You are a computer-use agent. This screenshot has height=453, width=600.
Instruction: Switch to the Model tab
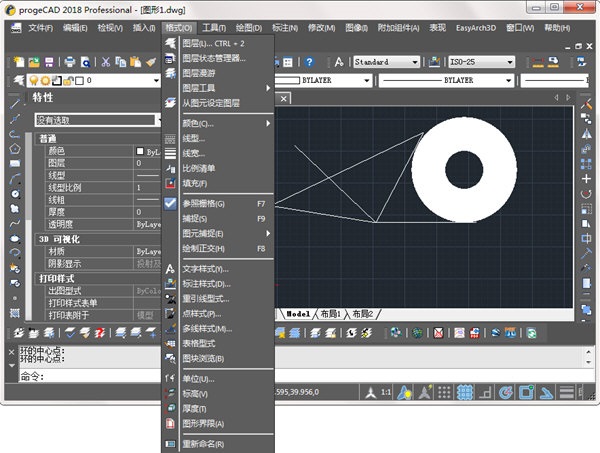(298, 314)
